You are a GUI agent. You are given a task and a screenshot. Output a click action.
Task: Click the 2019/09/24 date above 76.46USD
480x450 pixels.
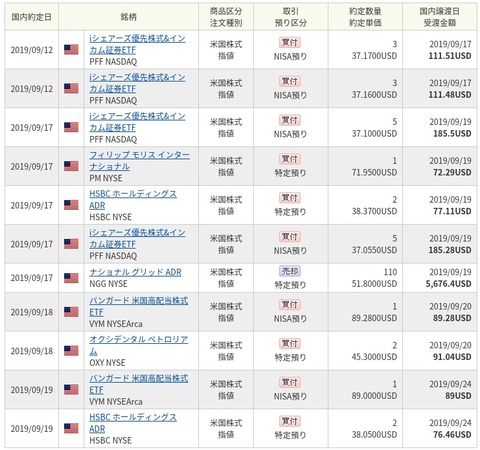pos(450,423)
